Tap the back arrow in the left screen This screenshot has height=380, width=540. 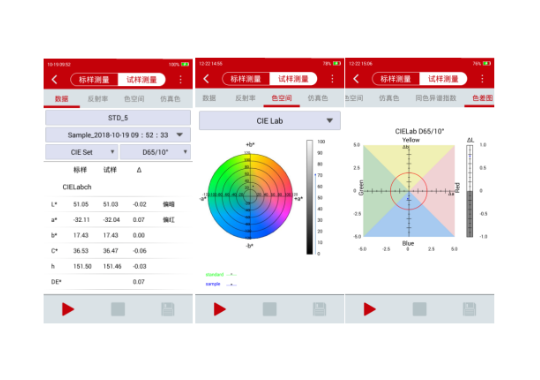point(55,80)
